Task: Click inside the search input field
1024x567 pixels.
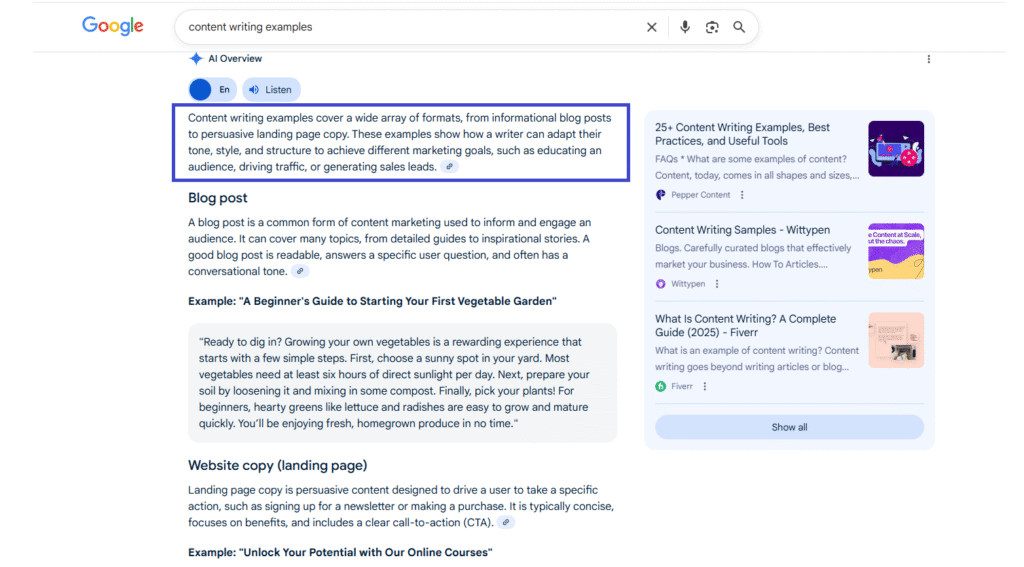Action: (x=400, y=28)
